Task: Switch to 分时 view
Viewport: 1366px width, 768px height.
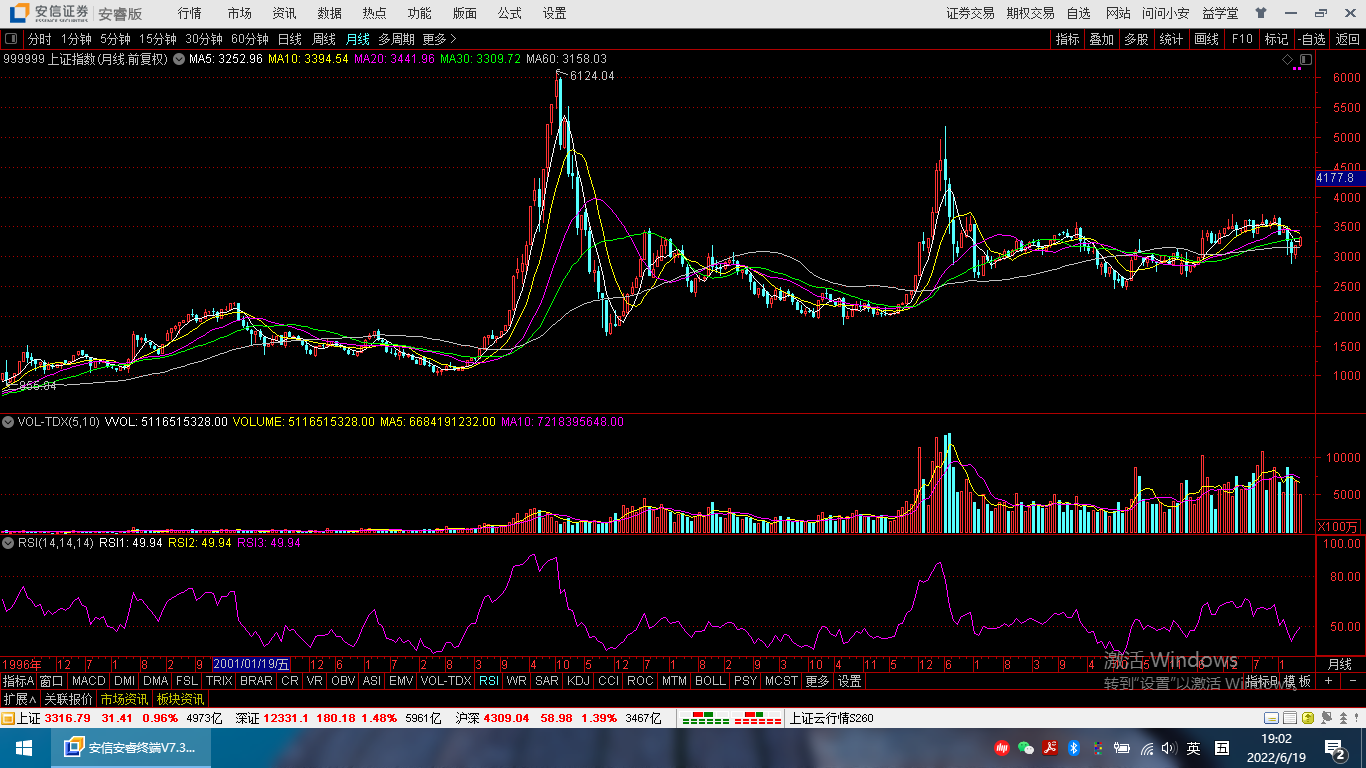Action: pyautogui.click(x=39, y=39)
